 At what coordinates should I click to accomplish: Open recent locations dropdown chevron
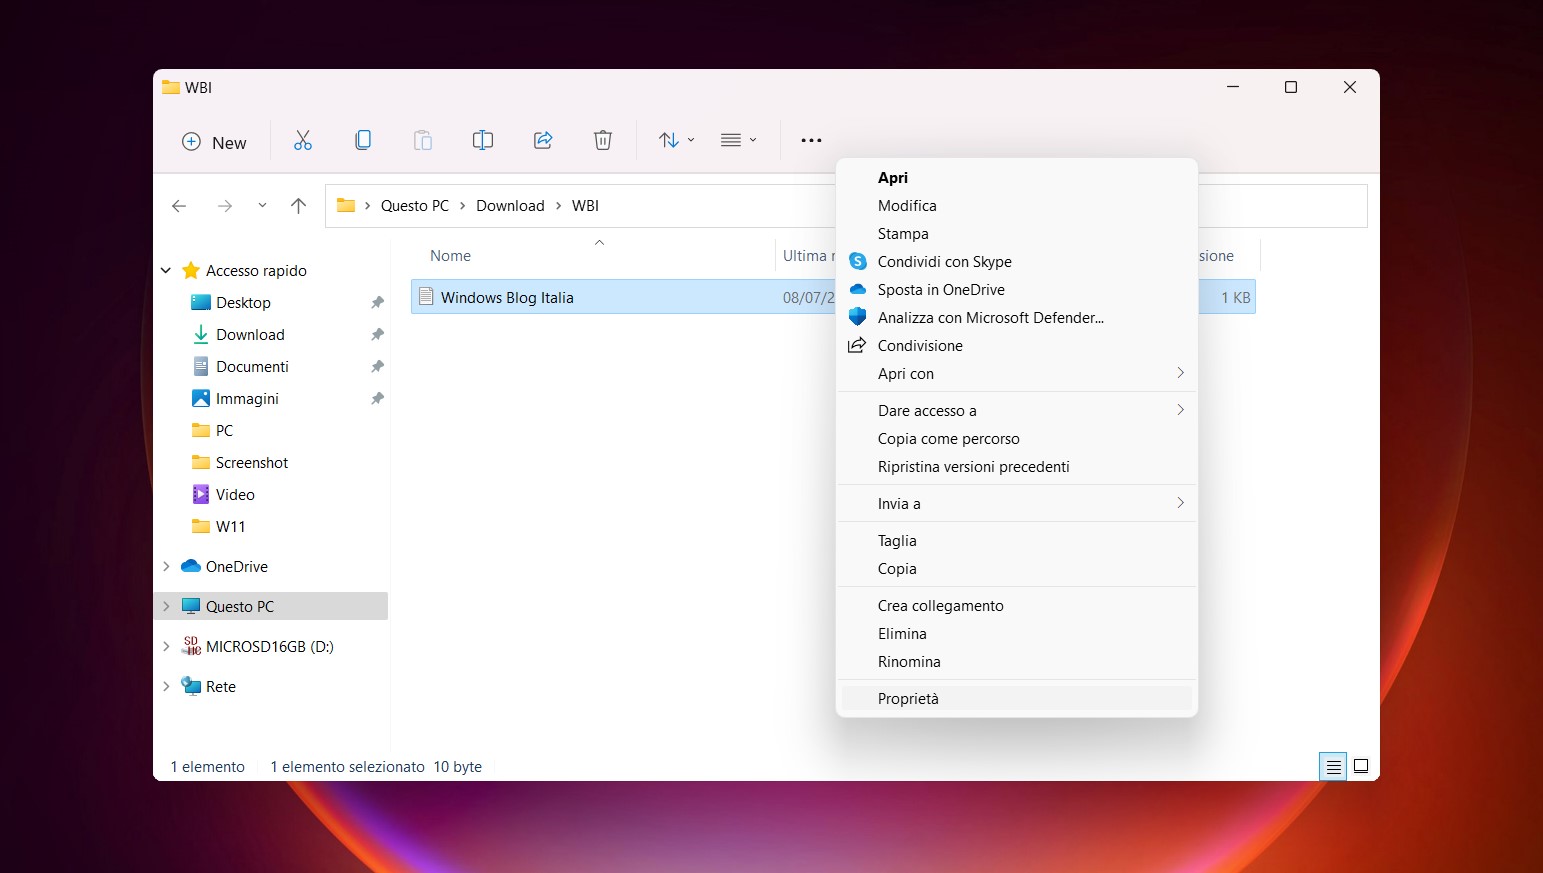262,206
